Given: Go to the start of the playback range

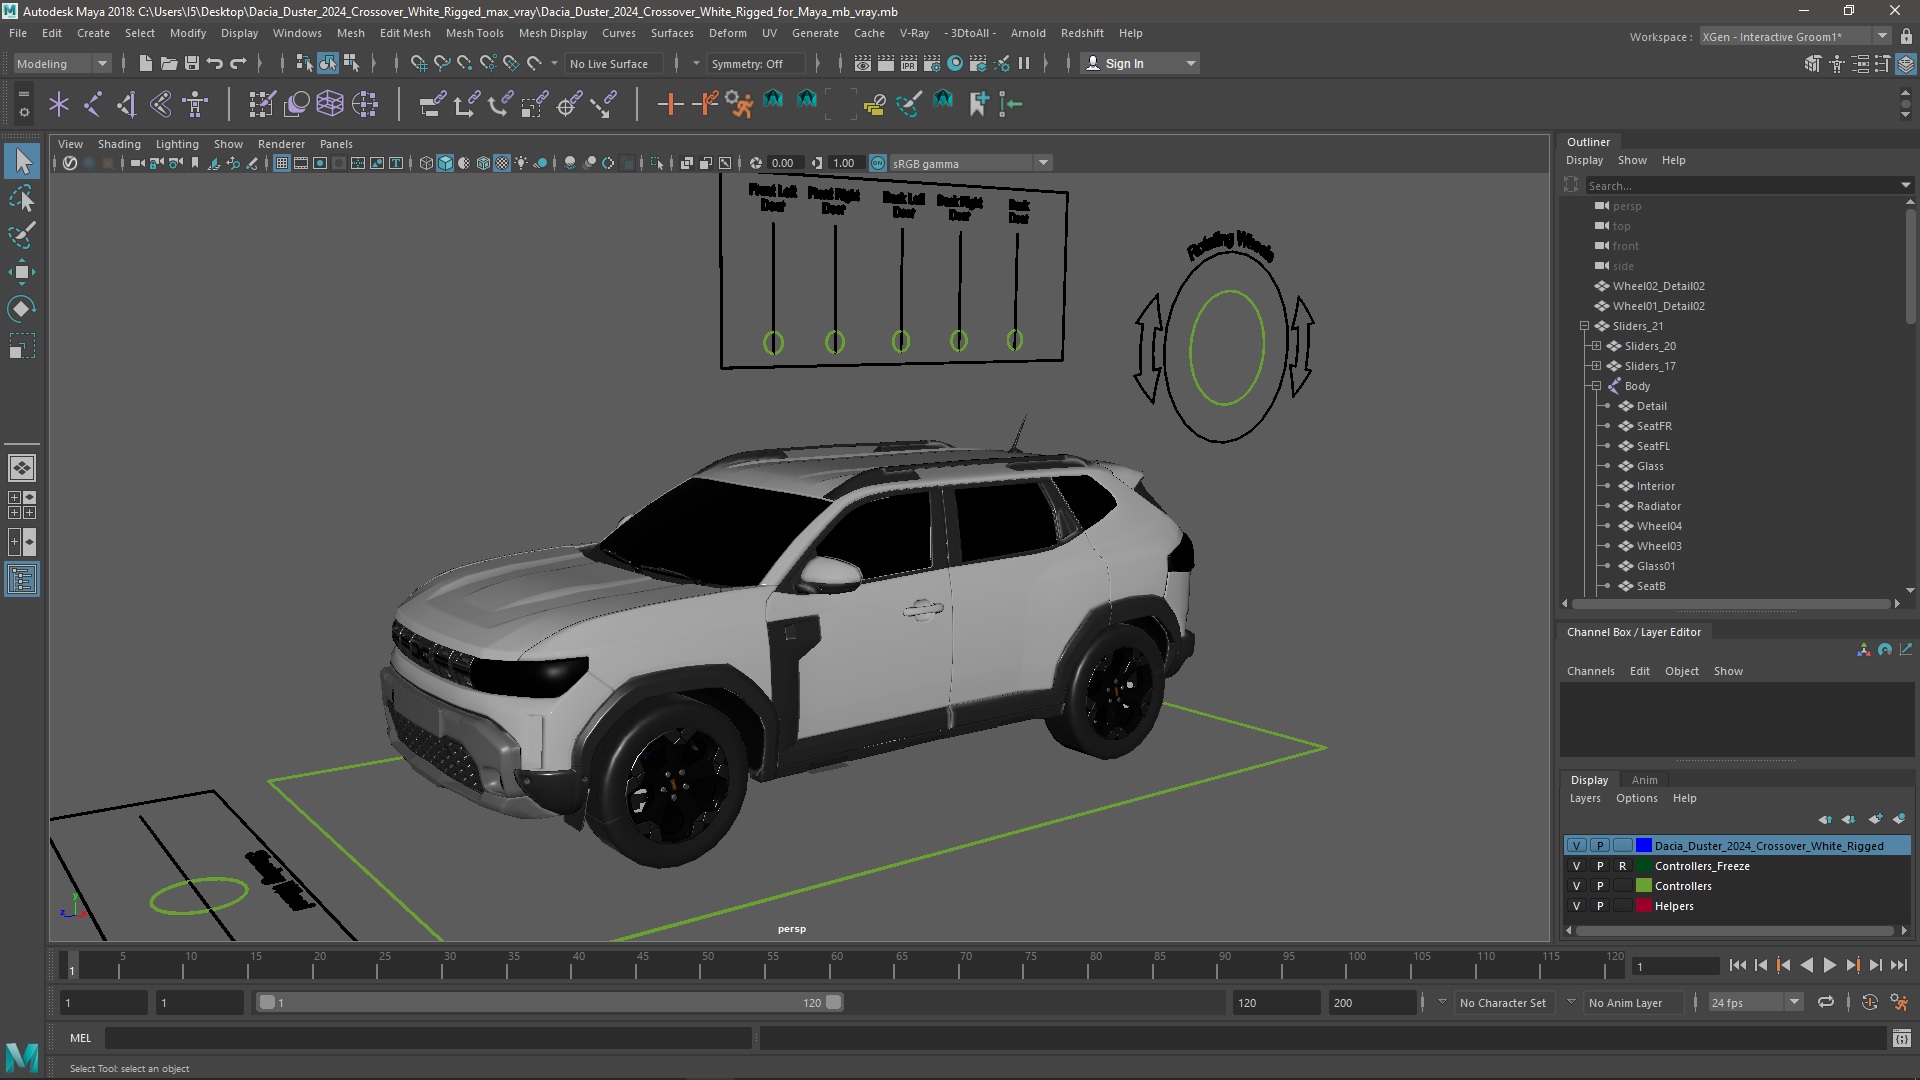Looking at the screenshot, I should coord(1738,965).
